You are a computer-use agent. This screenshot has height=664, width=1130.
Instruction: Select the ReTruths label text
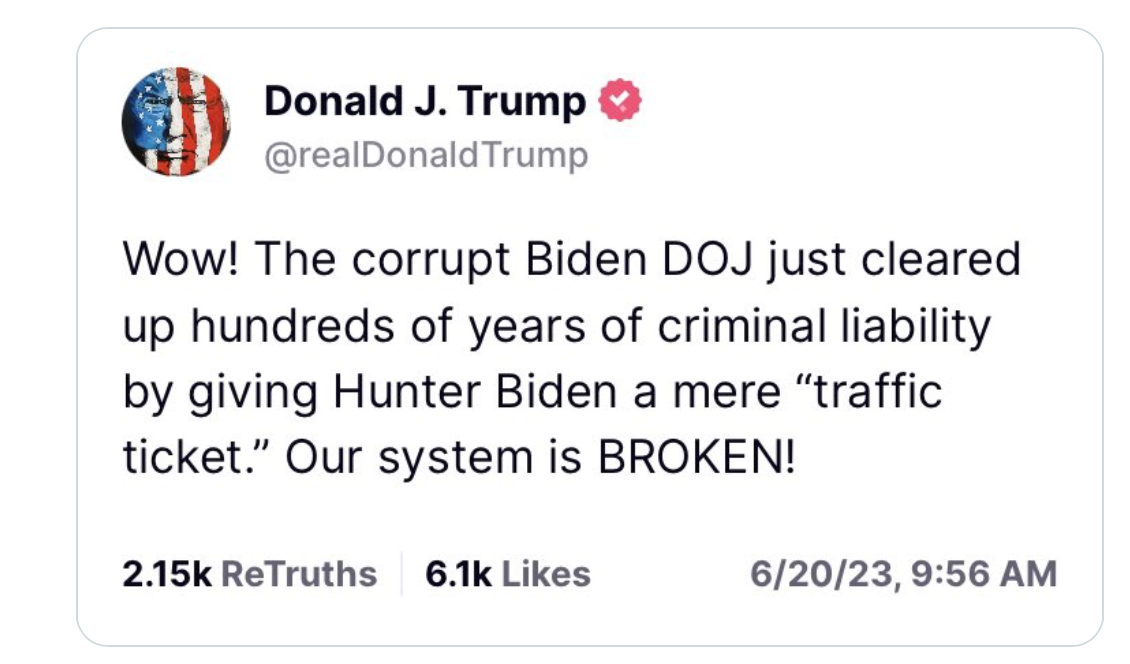click(x=298, y=574)
